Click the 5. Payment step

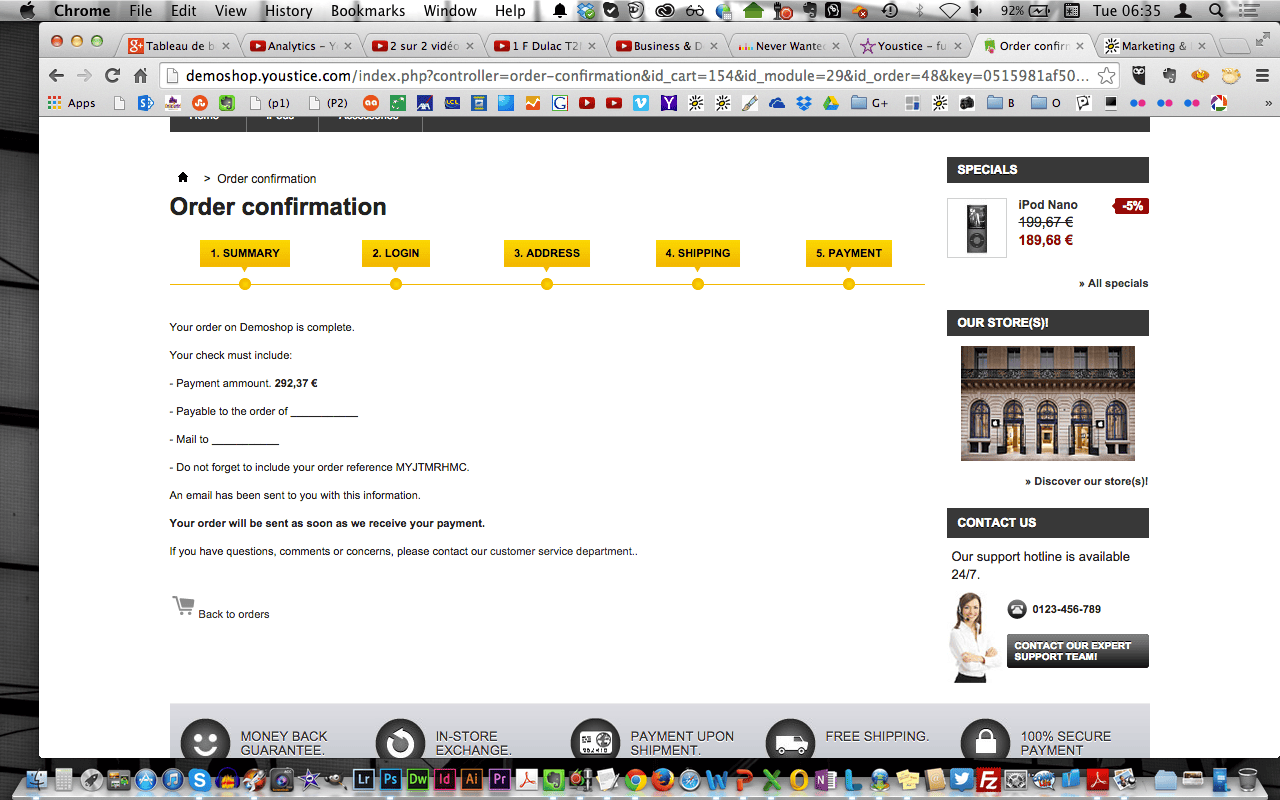coord(849,253)
